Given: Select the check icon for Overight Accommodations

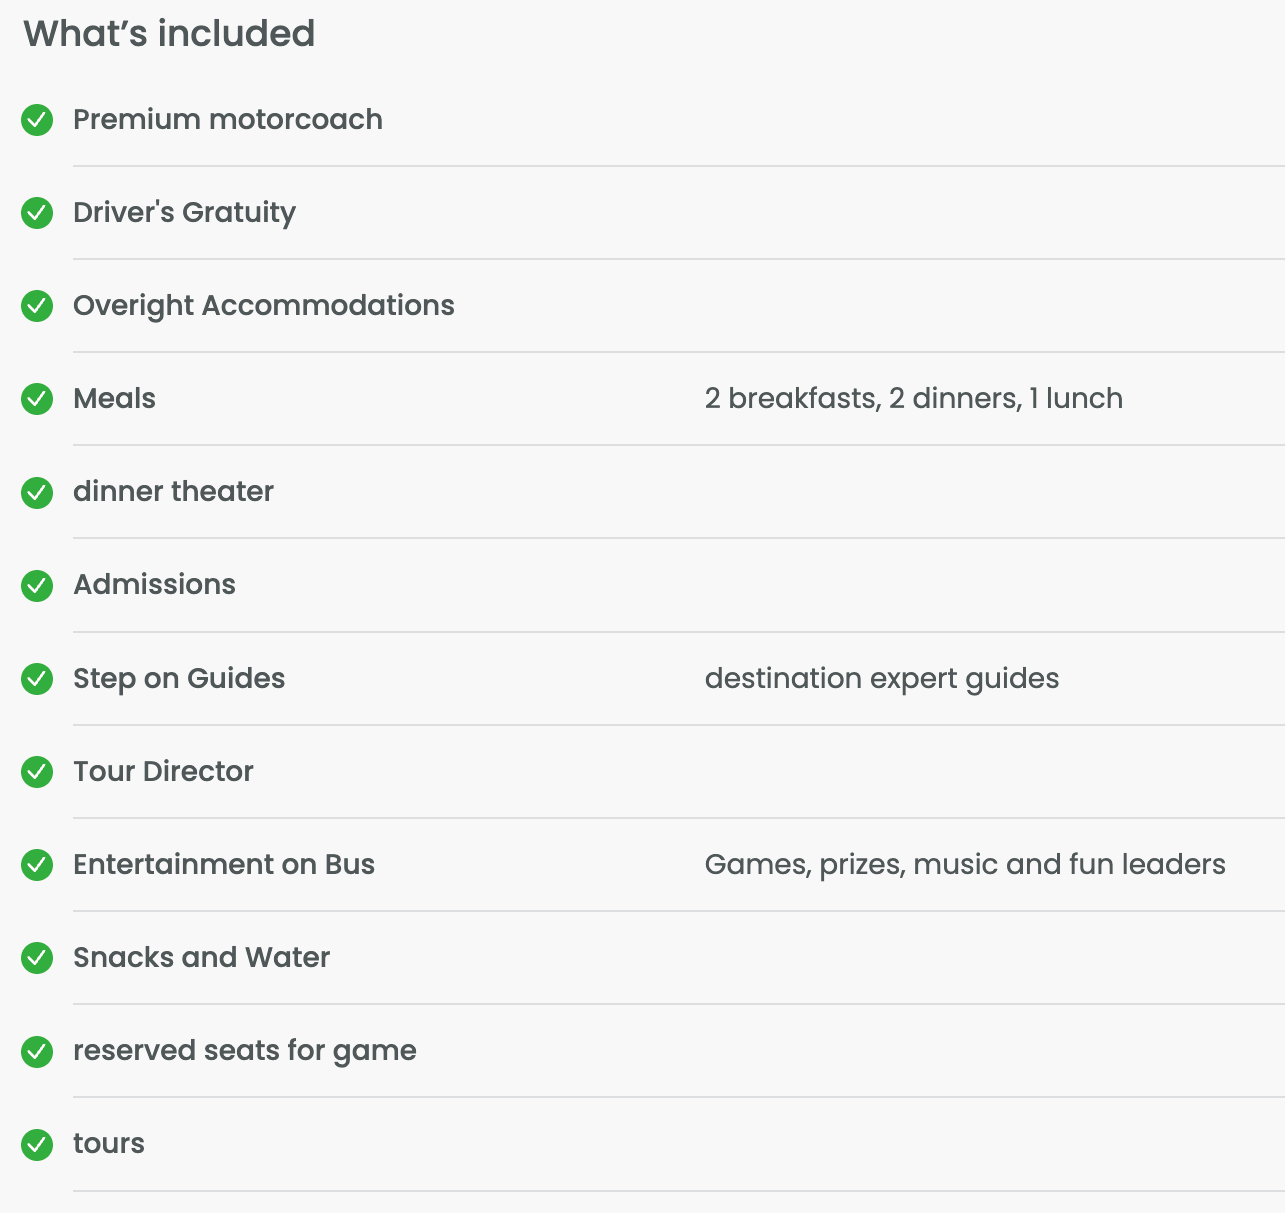Looking at the screenshot, I should tap(37, 306).
